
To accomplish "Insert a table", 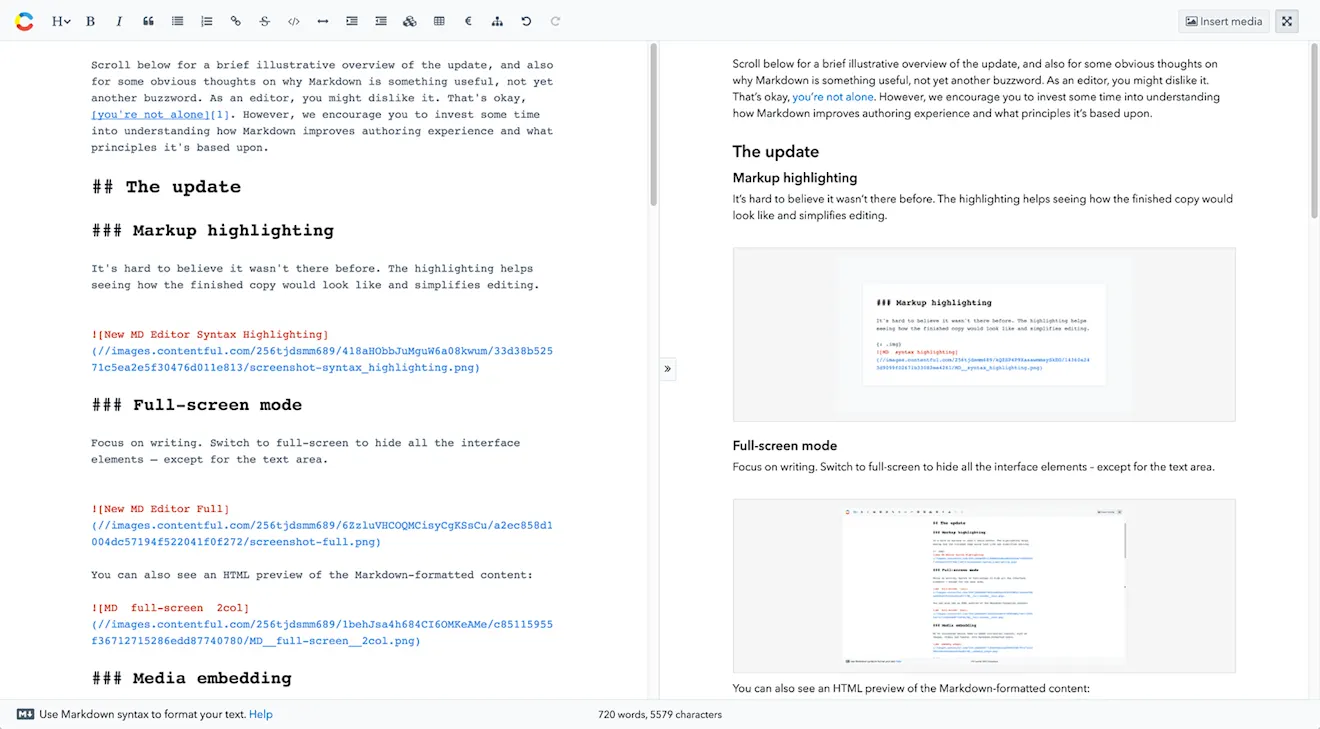I will [x=439, y=21].
